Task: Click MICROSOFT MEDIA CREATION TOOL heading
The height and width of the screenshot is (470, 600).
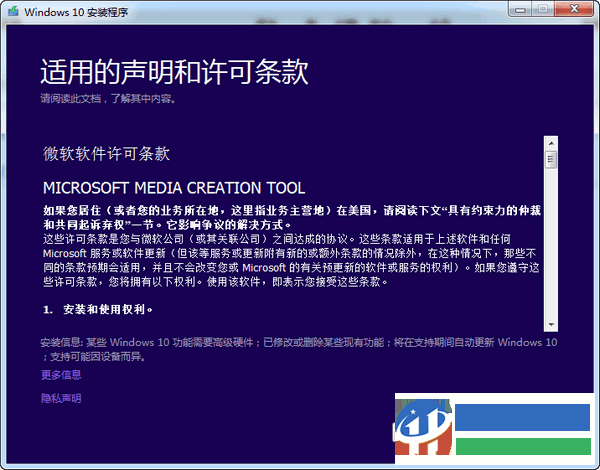Action: pos(174,188)
